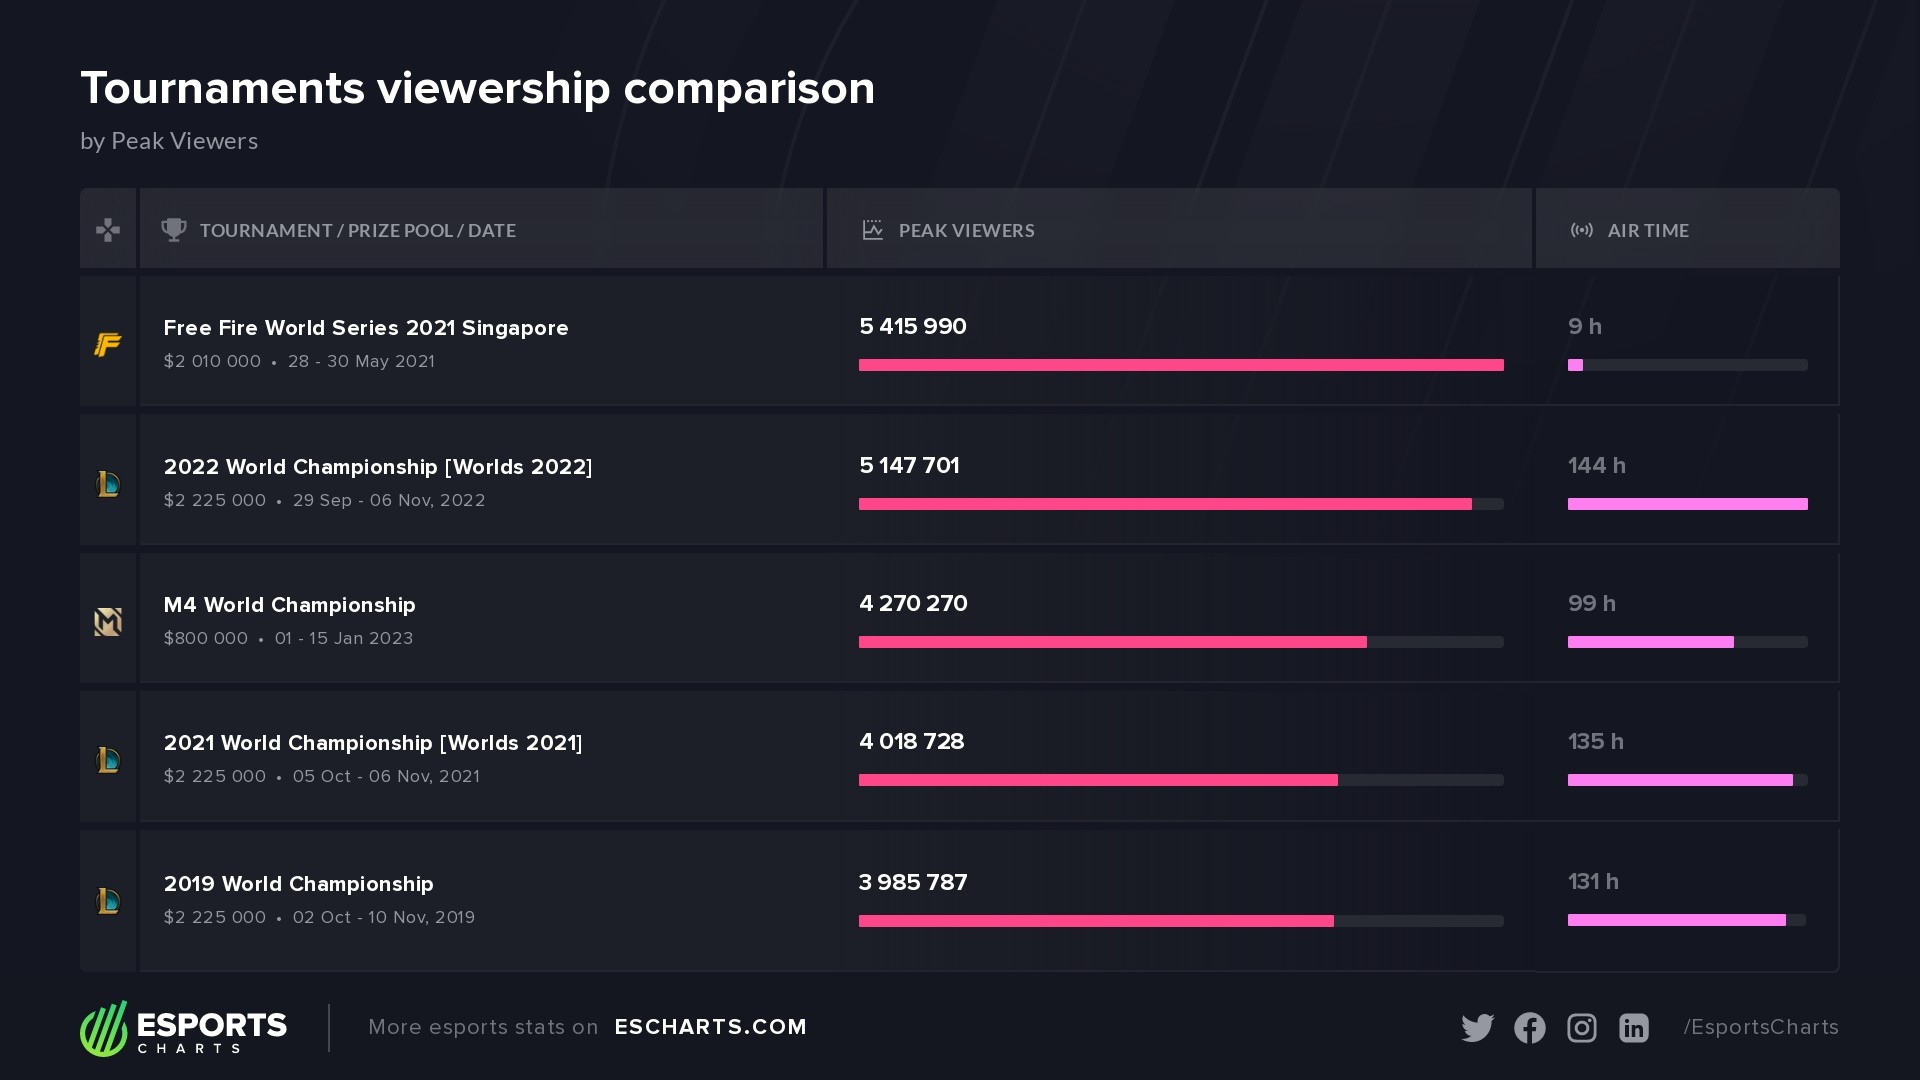This screenshot has width=1920, height=1080.
Task: Click the gamepad icon in table header
Action: pyautogui.click(x=108, y=230)
